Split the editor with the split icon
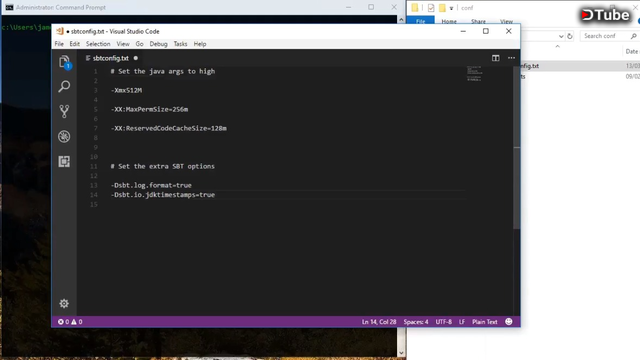Screen dimensions: 640x360 496,58
